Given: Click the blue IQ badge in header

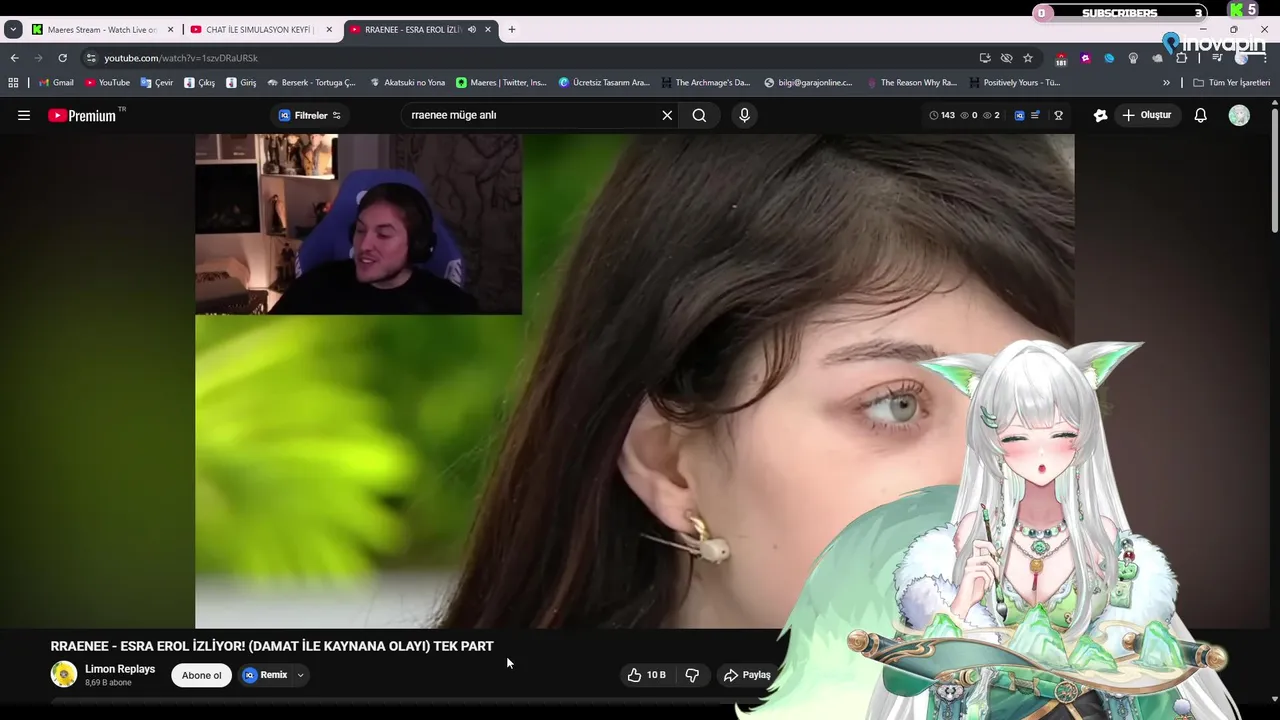Looking at the screenshot, I should click(1019, 115).
